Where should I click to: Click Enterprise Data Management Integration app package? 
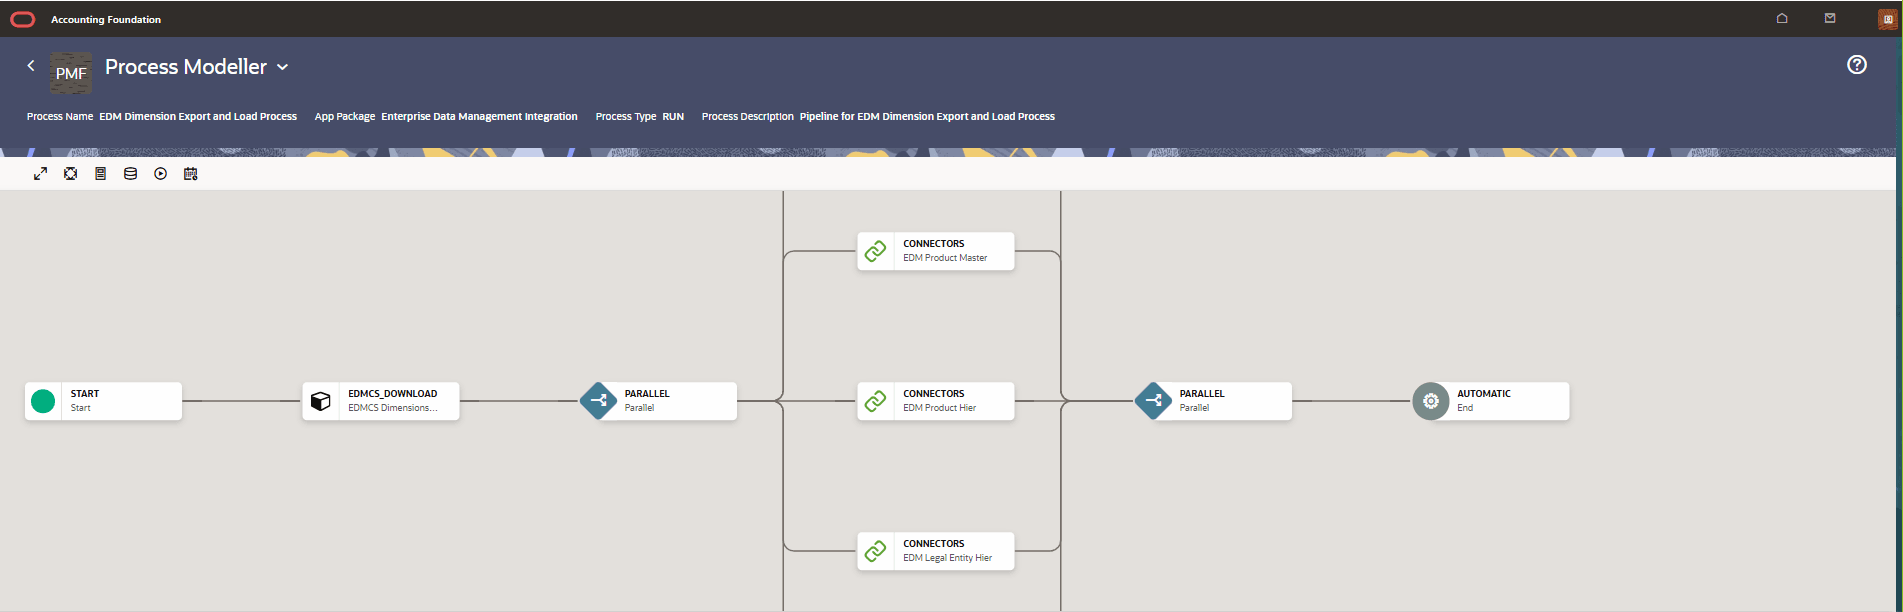tap(479, 117)
